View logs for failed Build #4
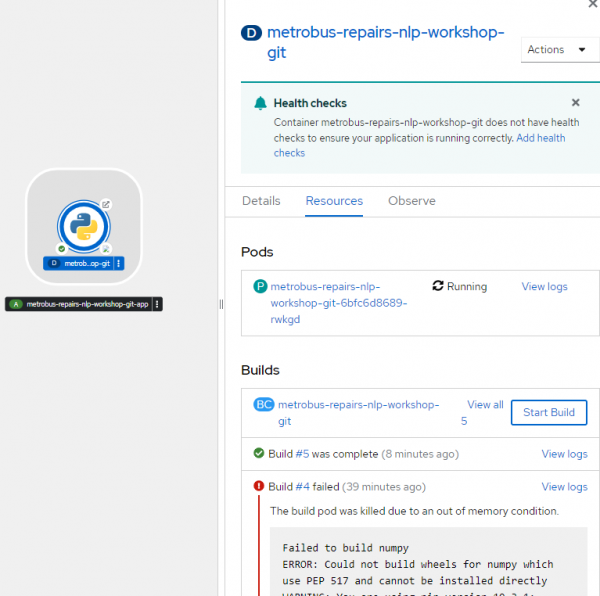600x596 pixels. coord(564,487)
